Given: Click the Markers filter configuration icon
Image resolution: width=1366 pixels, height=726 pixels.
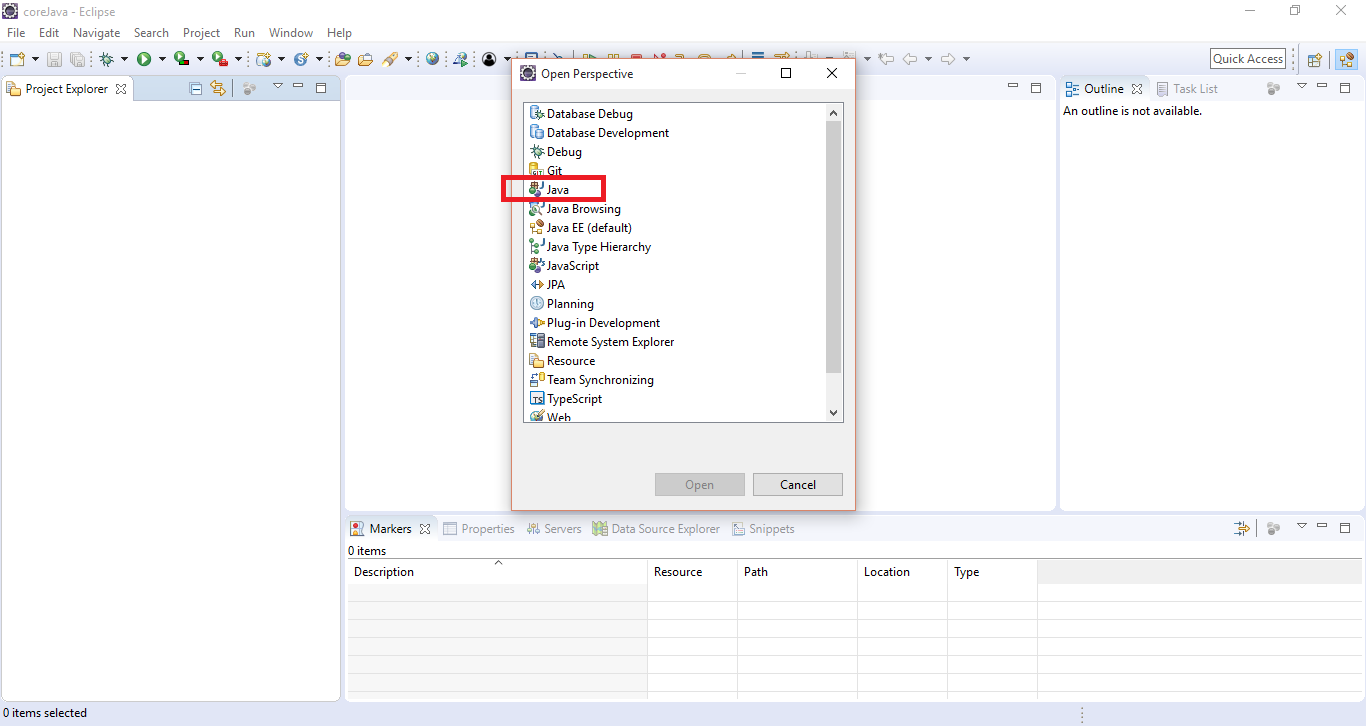Looking at the screenshot, I should (x=1242, y=528).
